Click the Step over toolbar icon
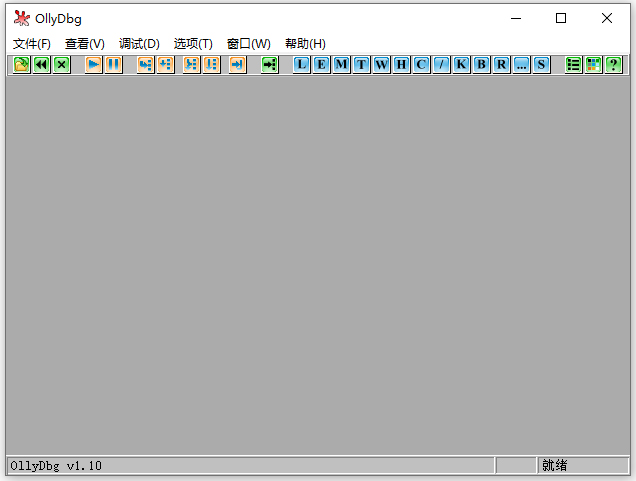The height and width of the screenshot is (481, 636). tap(165, 65)
